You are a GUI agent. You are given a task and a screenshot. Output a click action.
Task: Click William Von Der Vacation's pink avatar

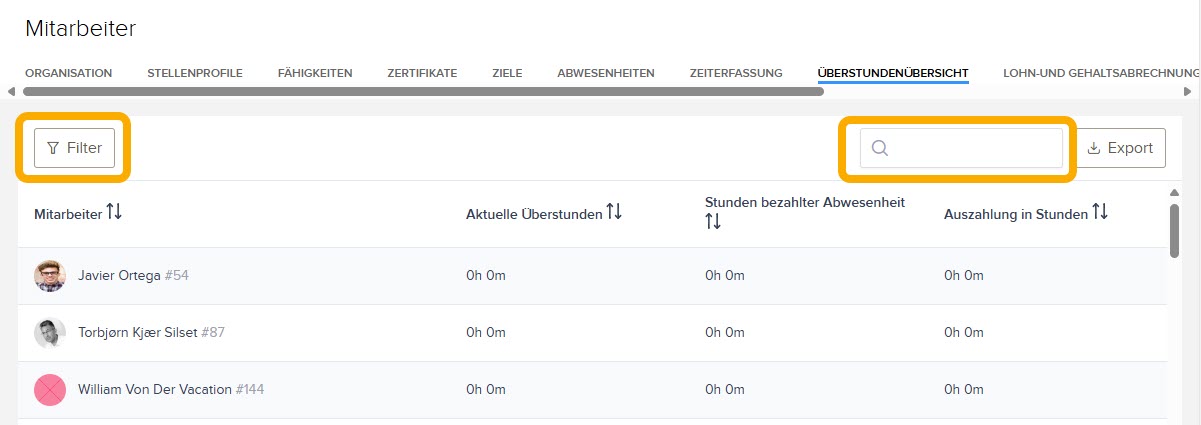coord(50,390)
